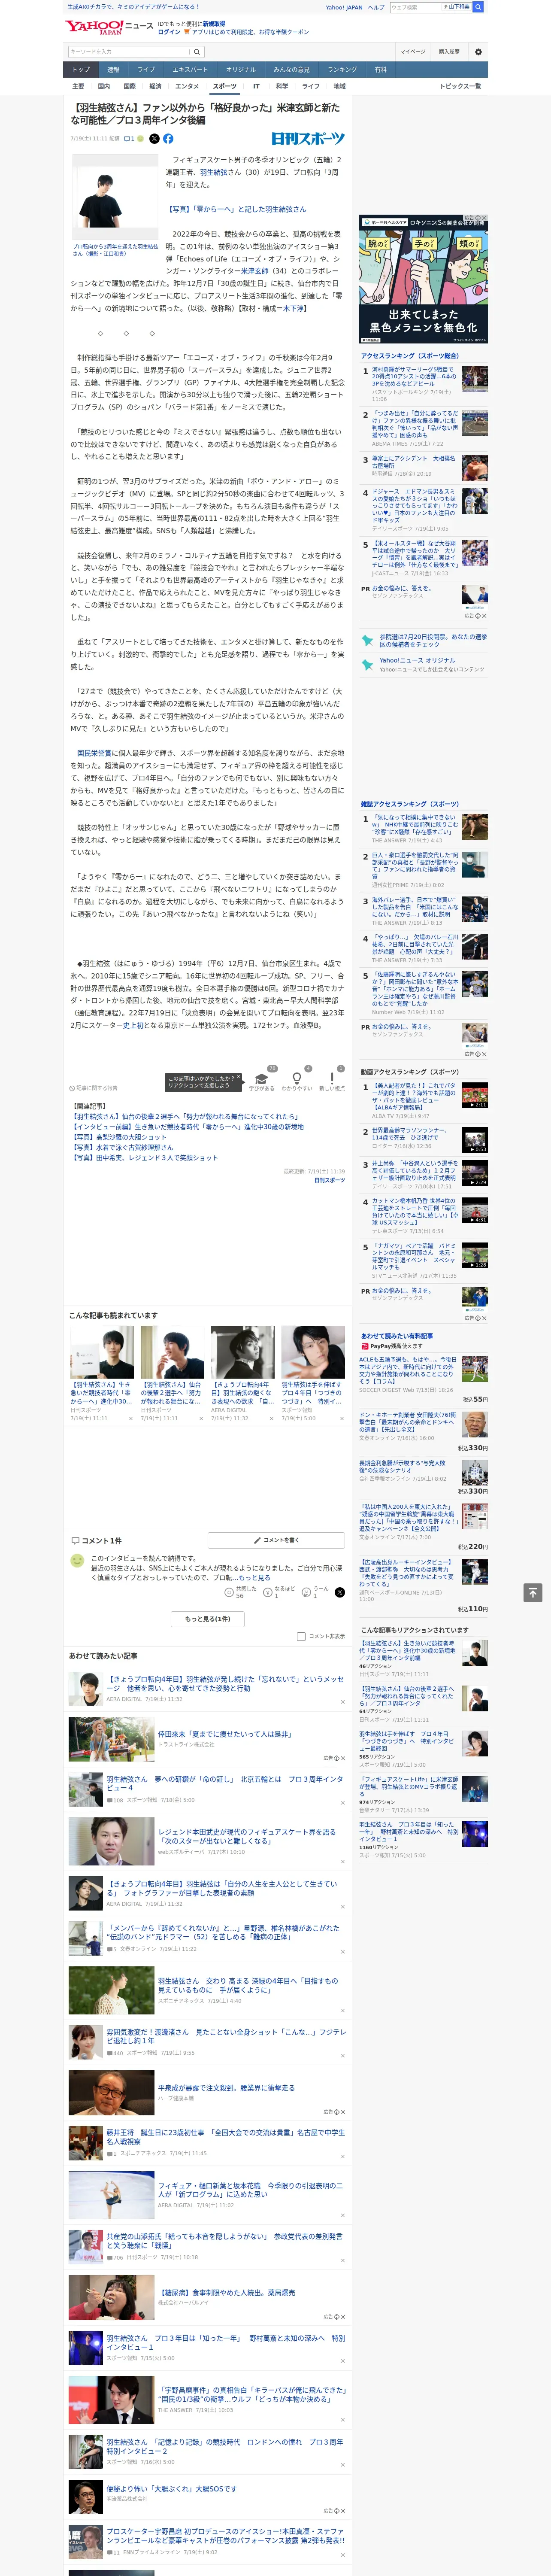The height and width of the screenshot is (2576, 551).
Task: Share article on Facebook using header icon
Action: tap(168, 139)
